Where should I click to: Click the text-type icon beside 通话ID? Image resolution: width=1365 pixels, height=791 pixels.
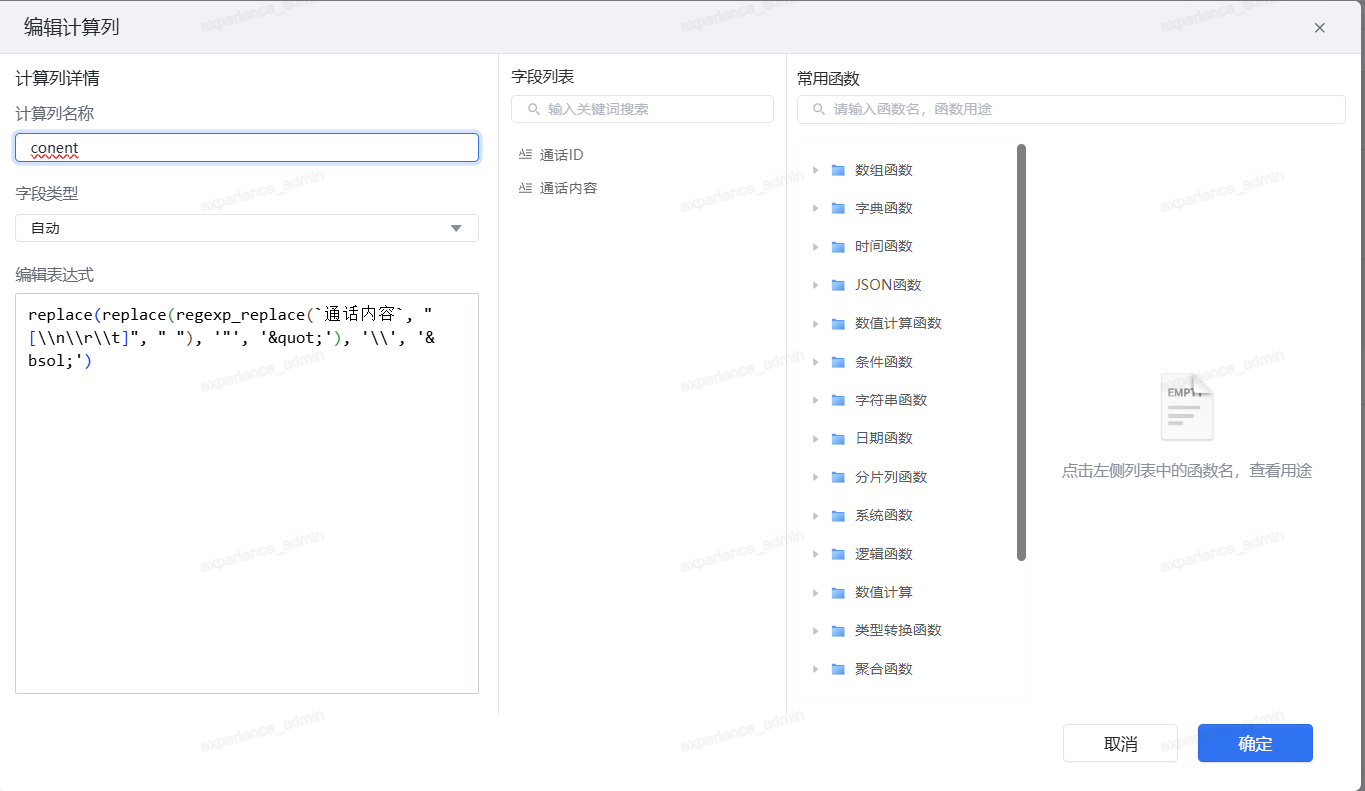click(525, 155)
